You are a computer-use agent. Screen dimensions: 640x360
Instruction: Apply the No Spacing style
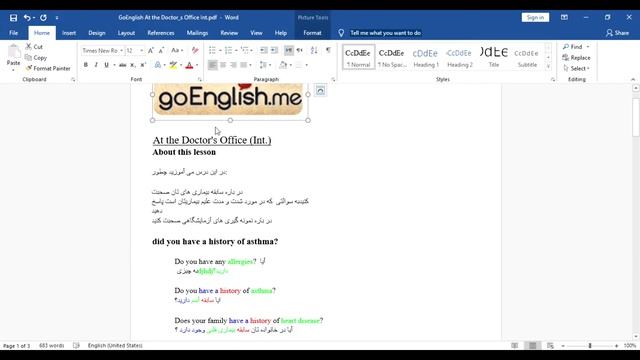(x=392, y=58)
